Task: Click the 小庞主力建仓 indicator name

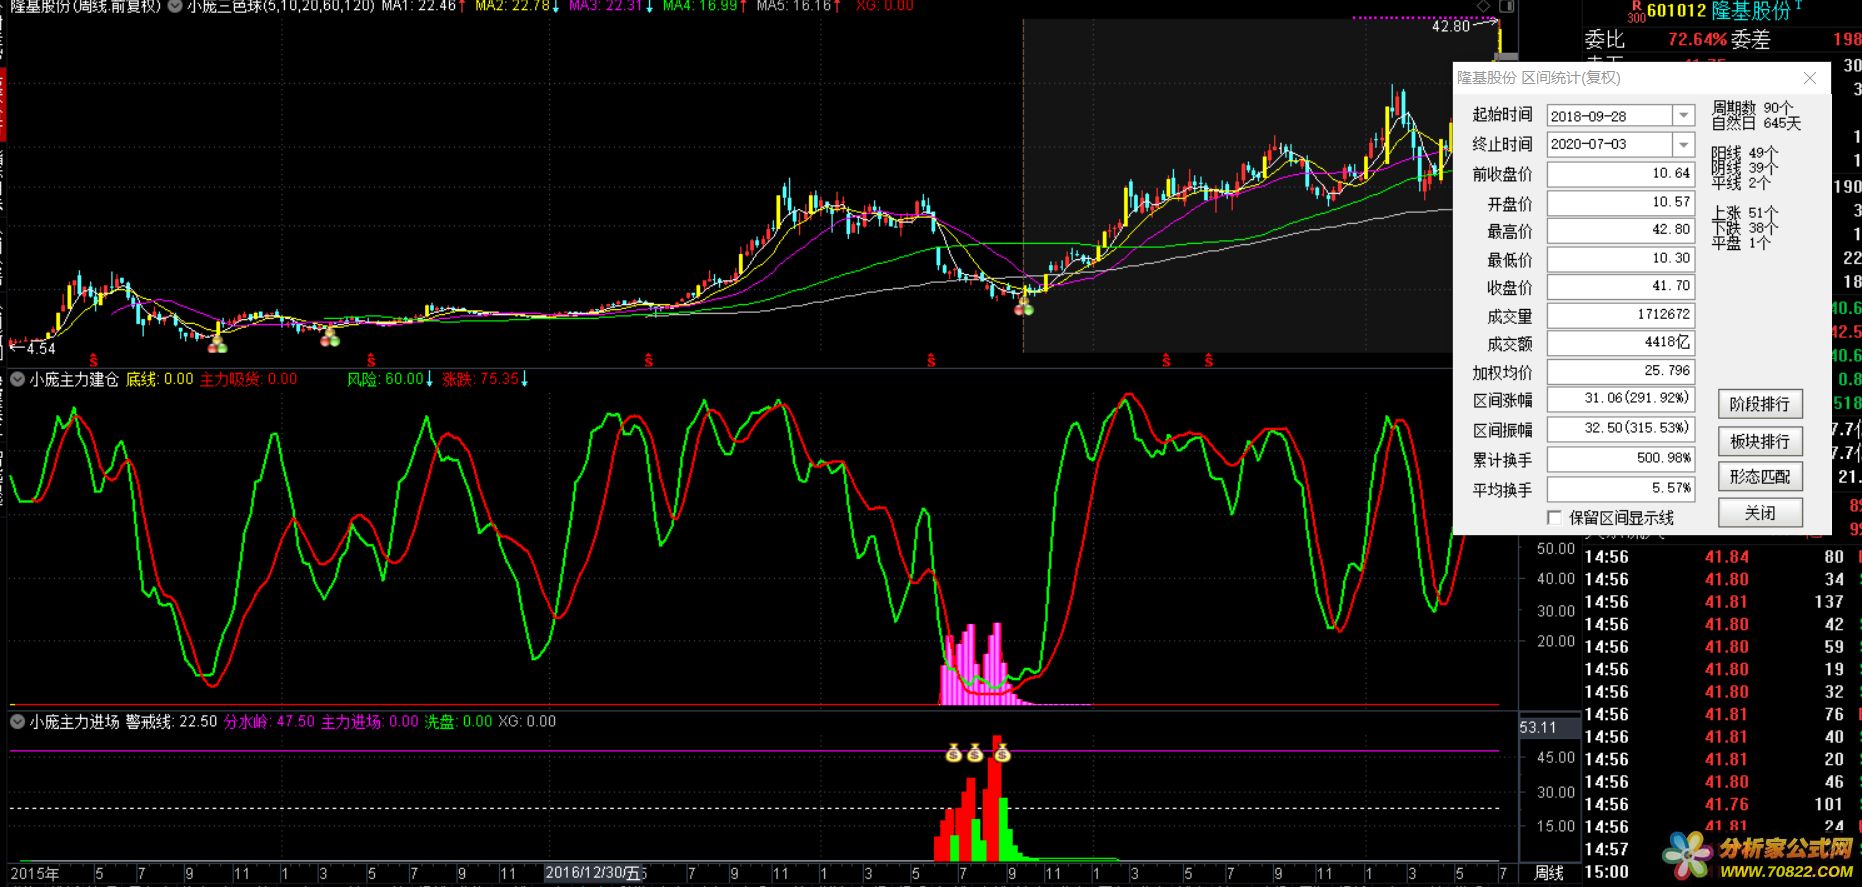Action: point(74,379)
